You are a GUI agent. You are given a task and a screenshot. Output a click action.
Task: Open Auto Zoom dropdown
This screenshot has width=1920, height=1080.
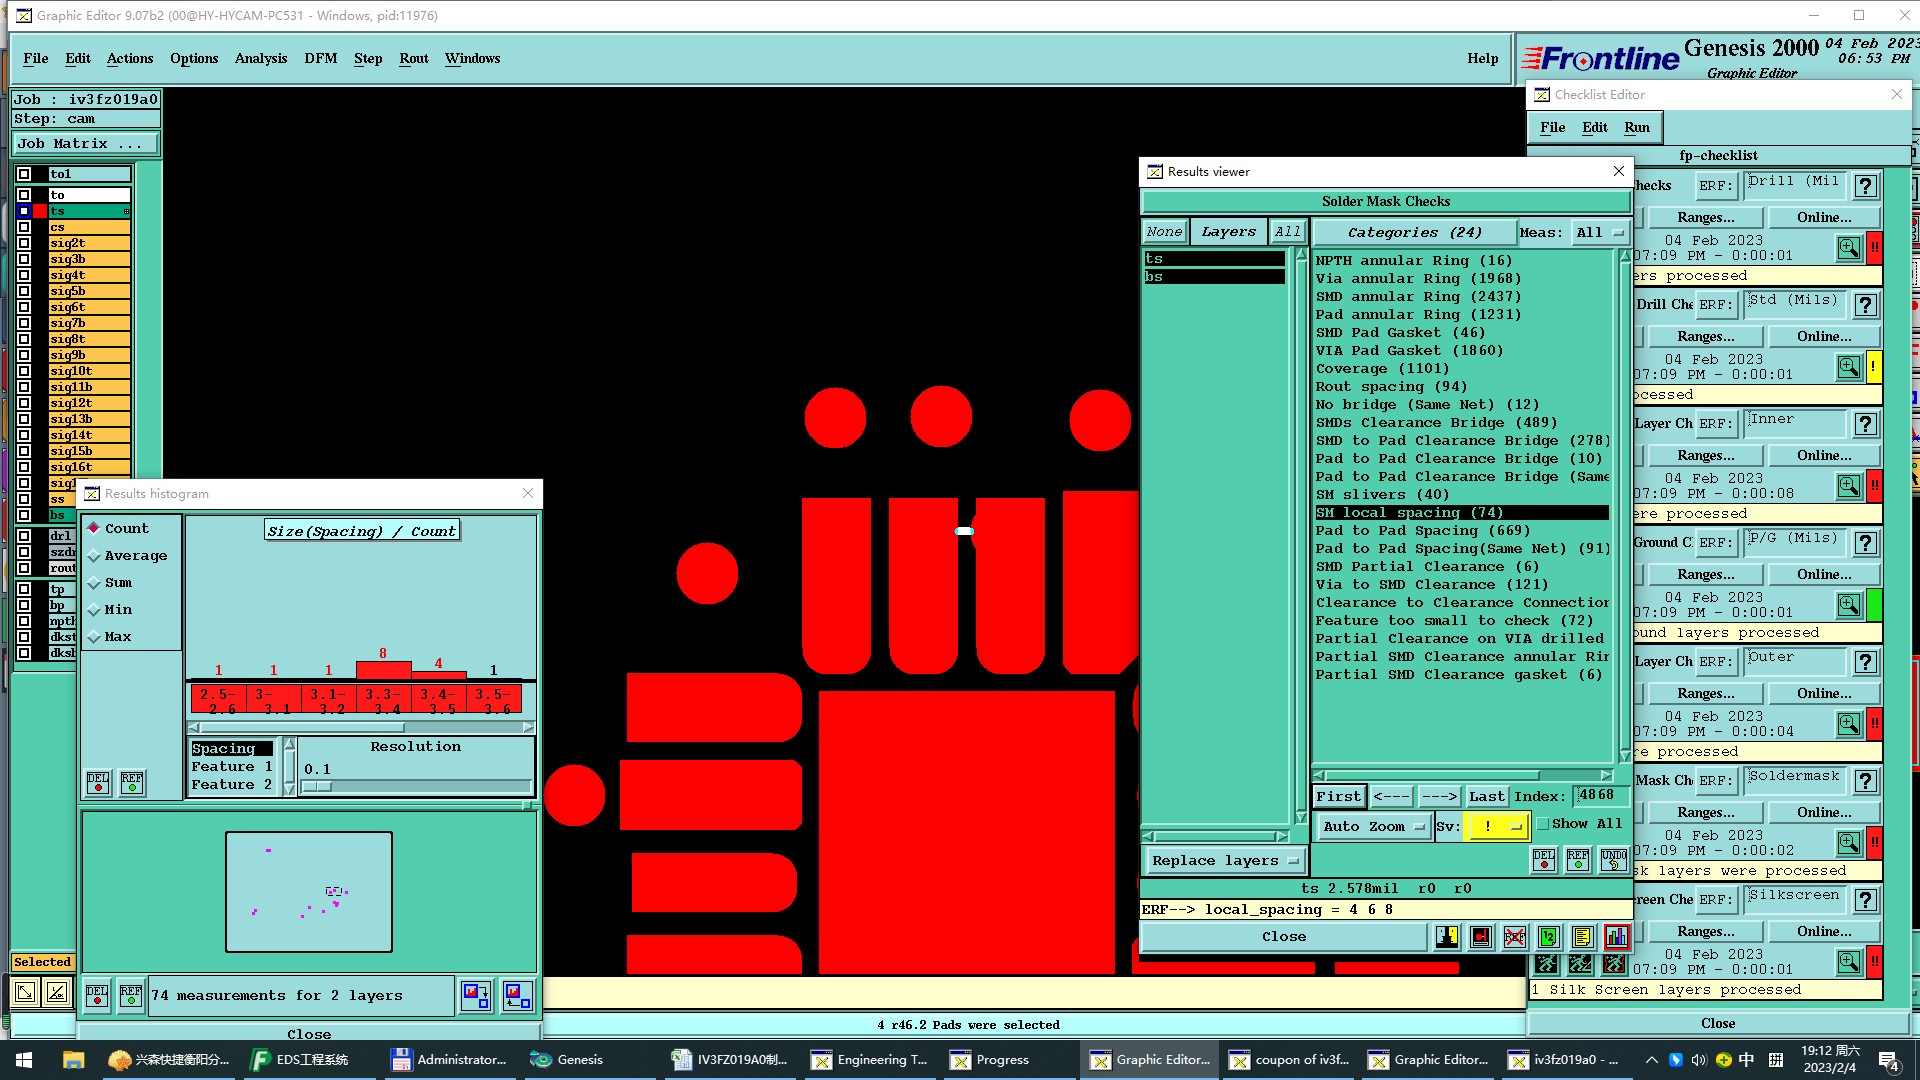[1372, 827]
